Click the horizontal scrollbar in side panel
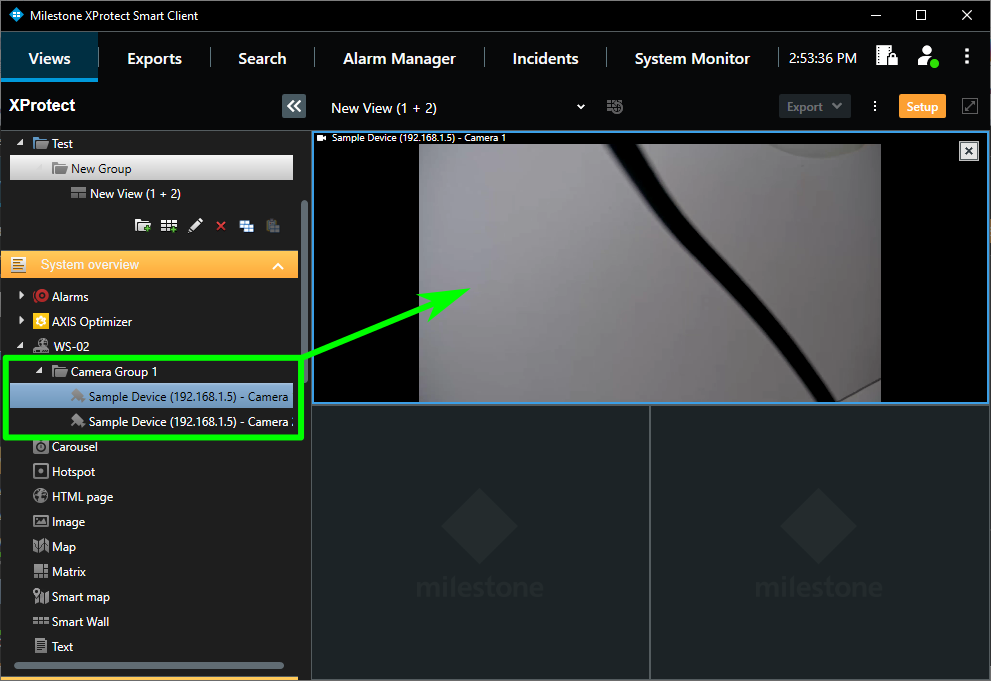This screenshot has width=991, height=681. pos(148,665)
